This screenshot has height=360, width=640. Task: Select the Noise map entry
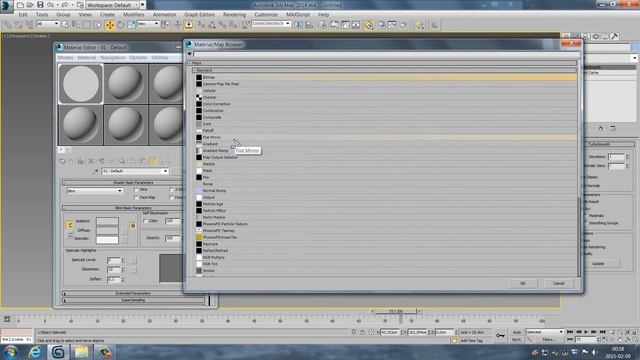[x=386, y=184]
